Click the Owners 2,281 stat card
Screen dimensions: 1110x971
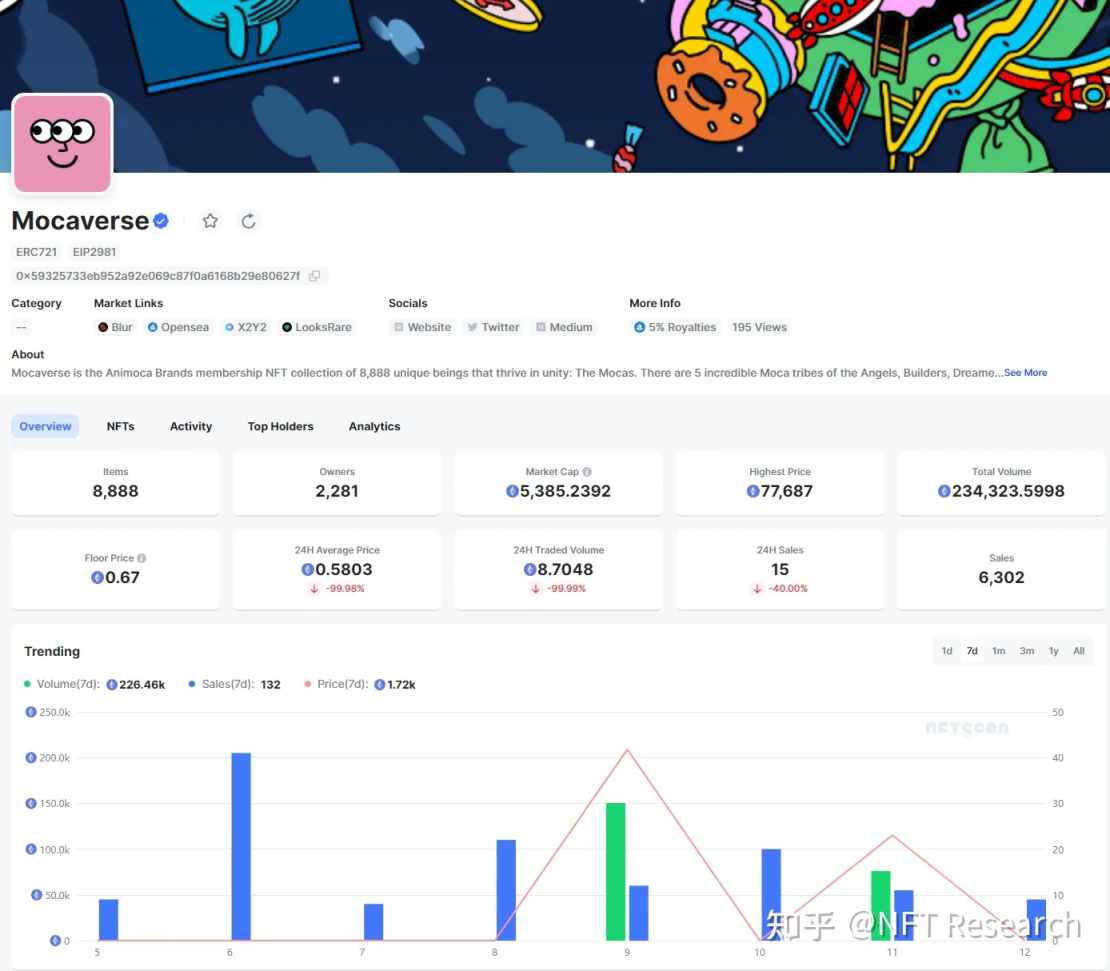click(x=337, y=483)
